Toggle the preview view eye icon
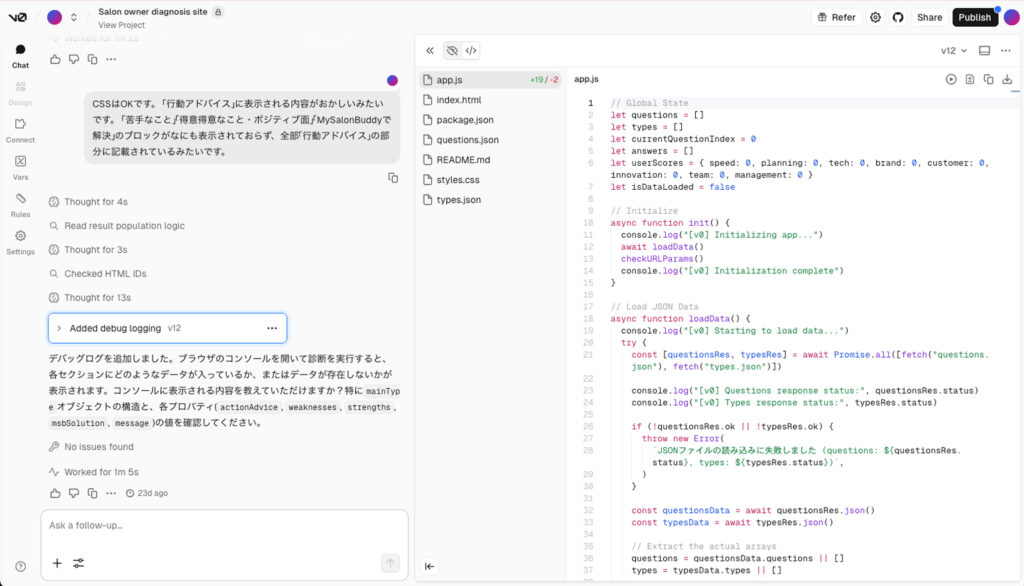 (x=452, y=51)
